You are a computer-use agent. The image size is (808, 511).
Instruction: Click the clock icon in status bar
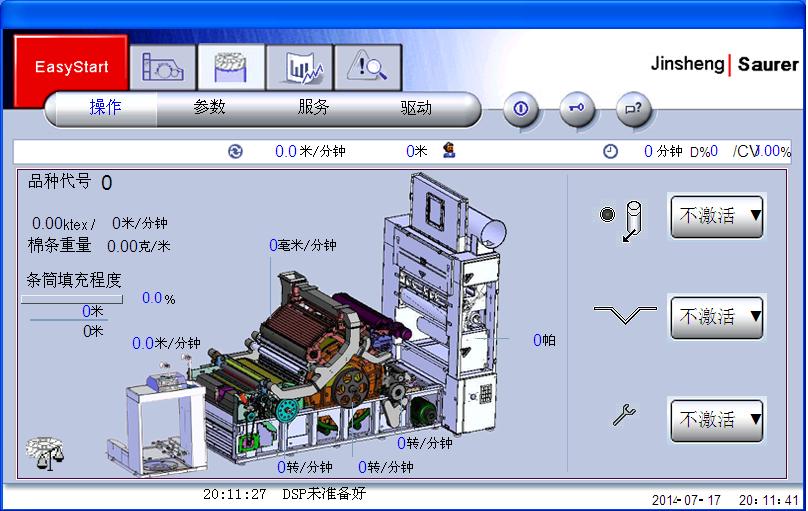coord(610,152)
